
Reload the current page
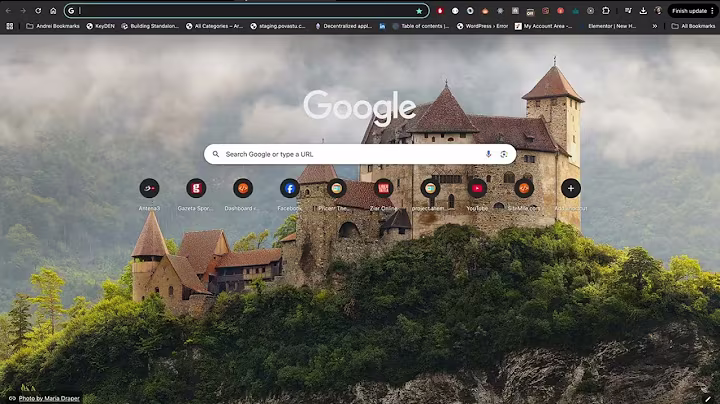38,11
